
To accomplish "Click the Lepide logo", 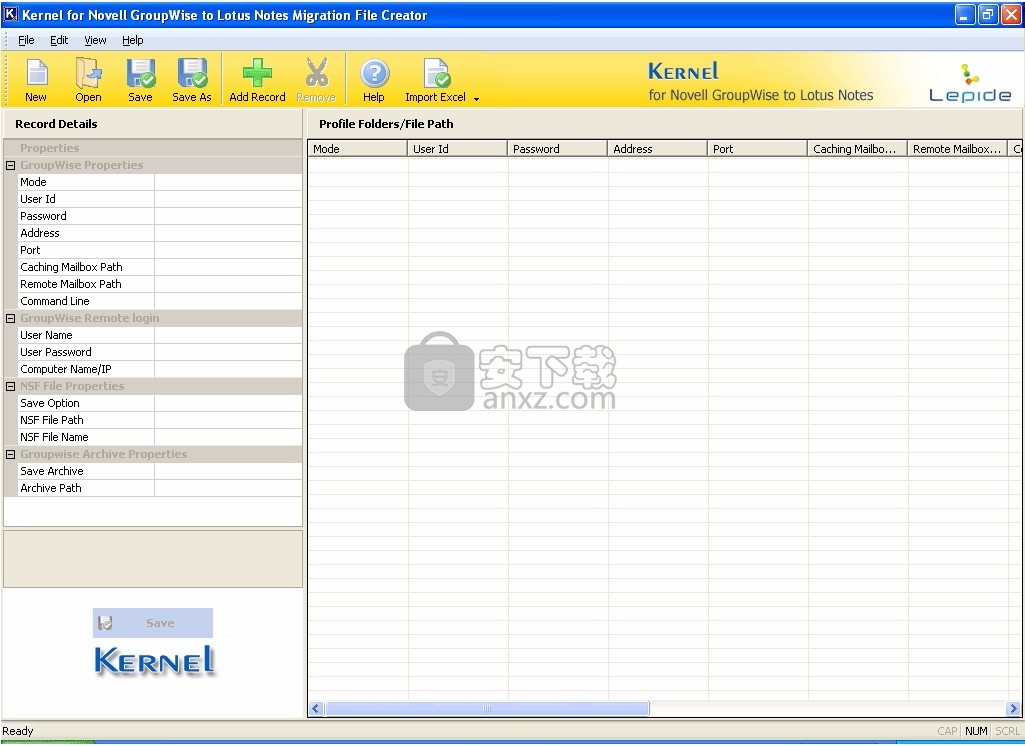I will tap(970, 83).
